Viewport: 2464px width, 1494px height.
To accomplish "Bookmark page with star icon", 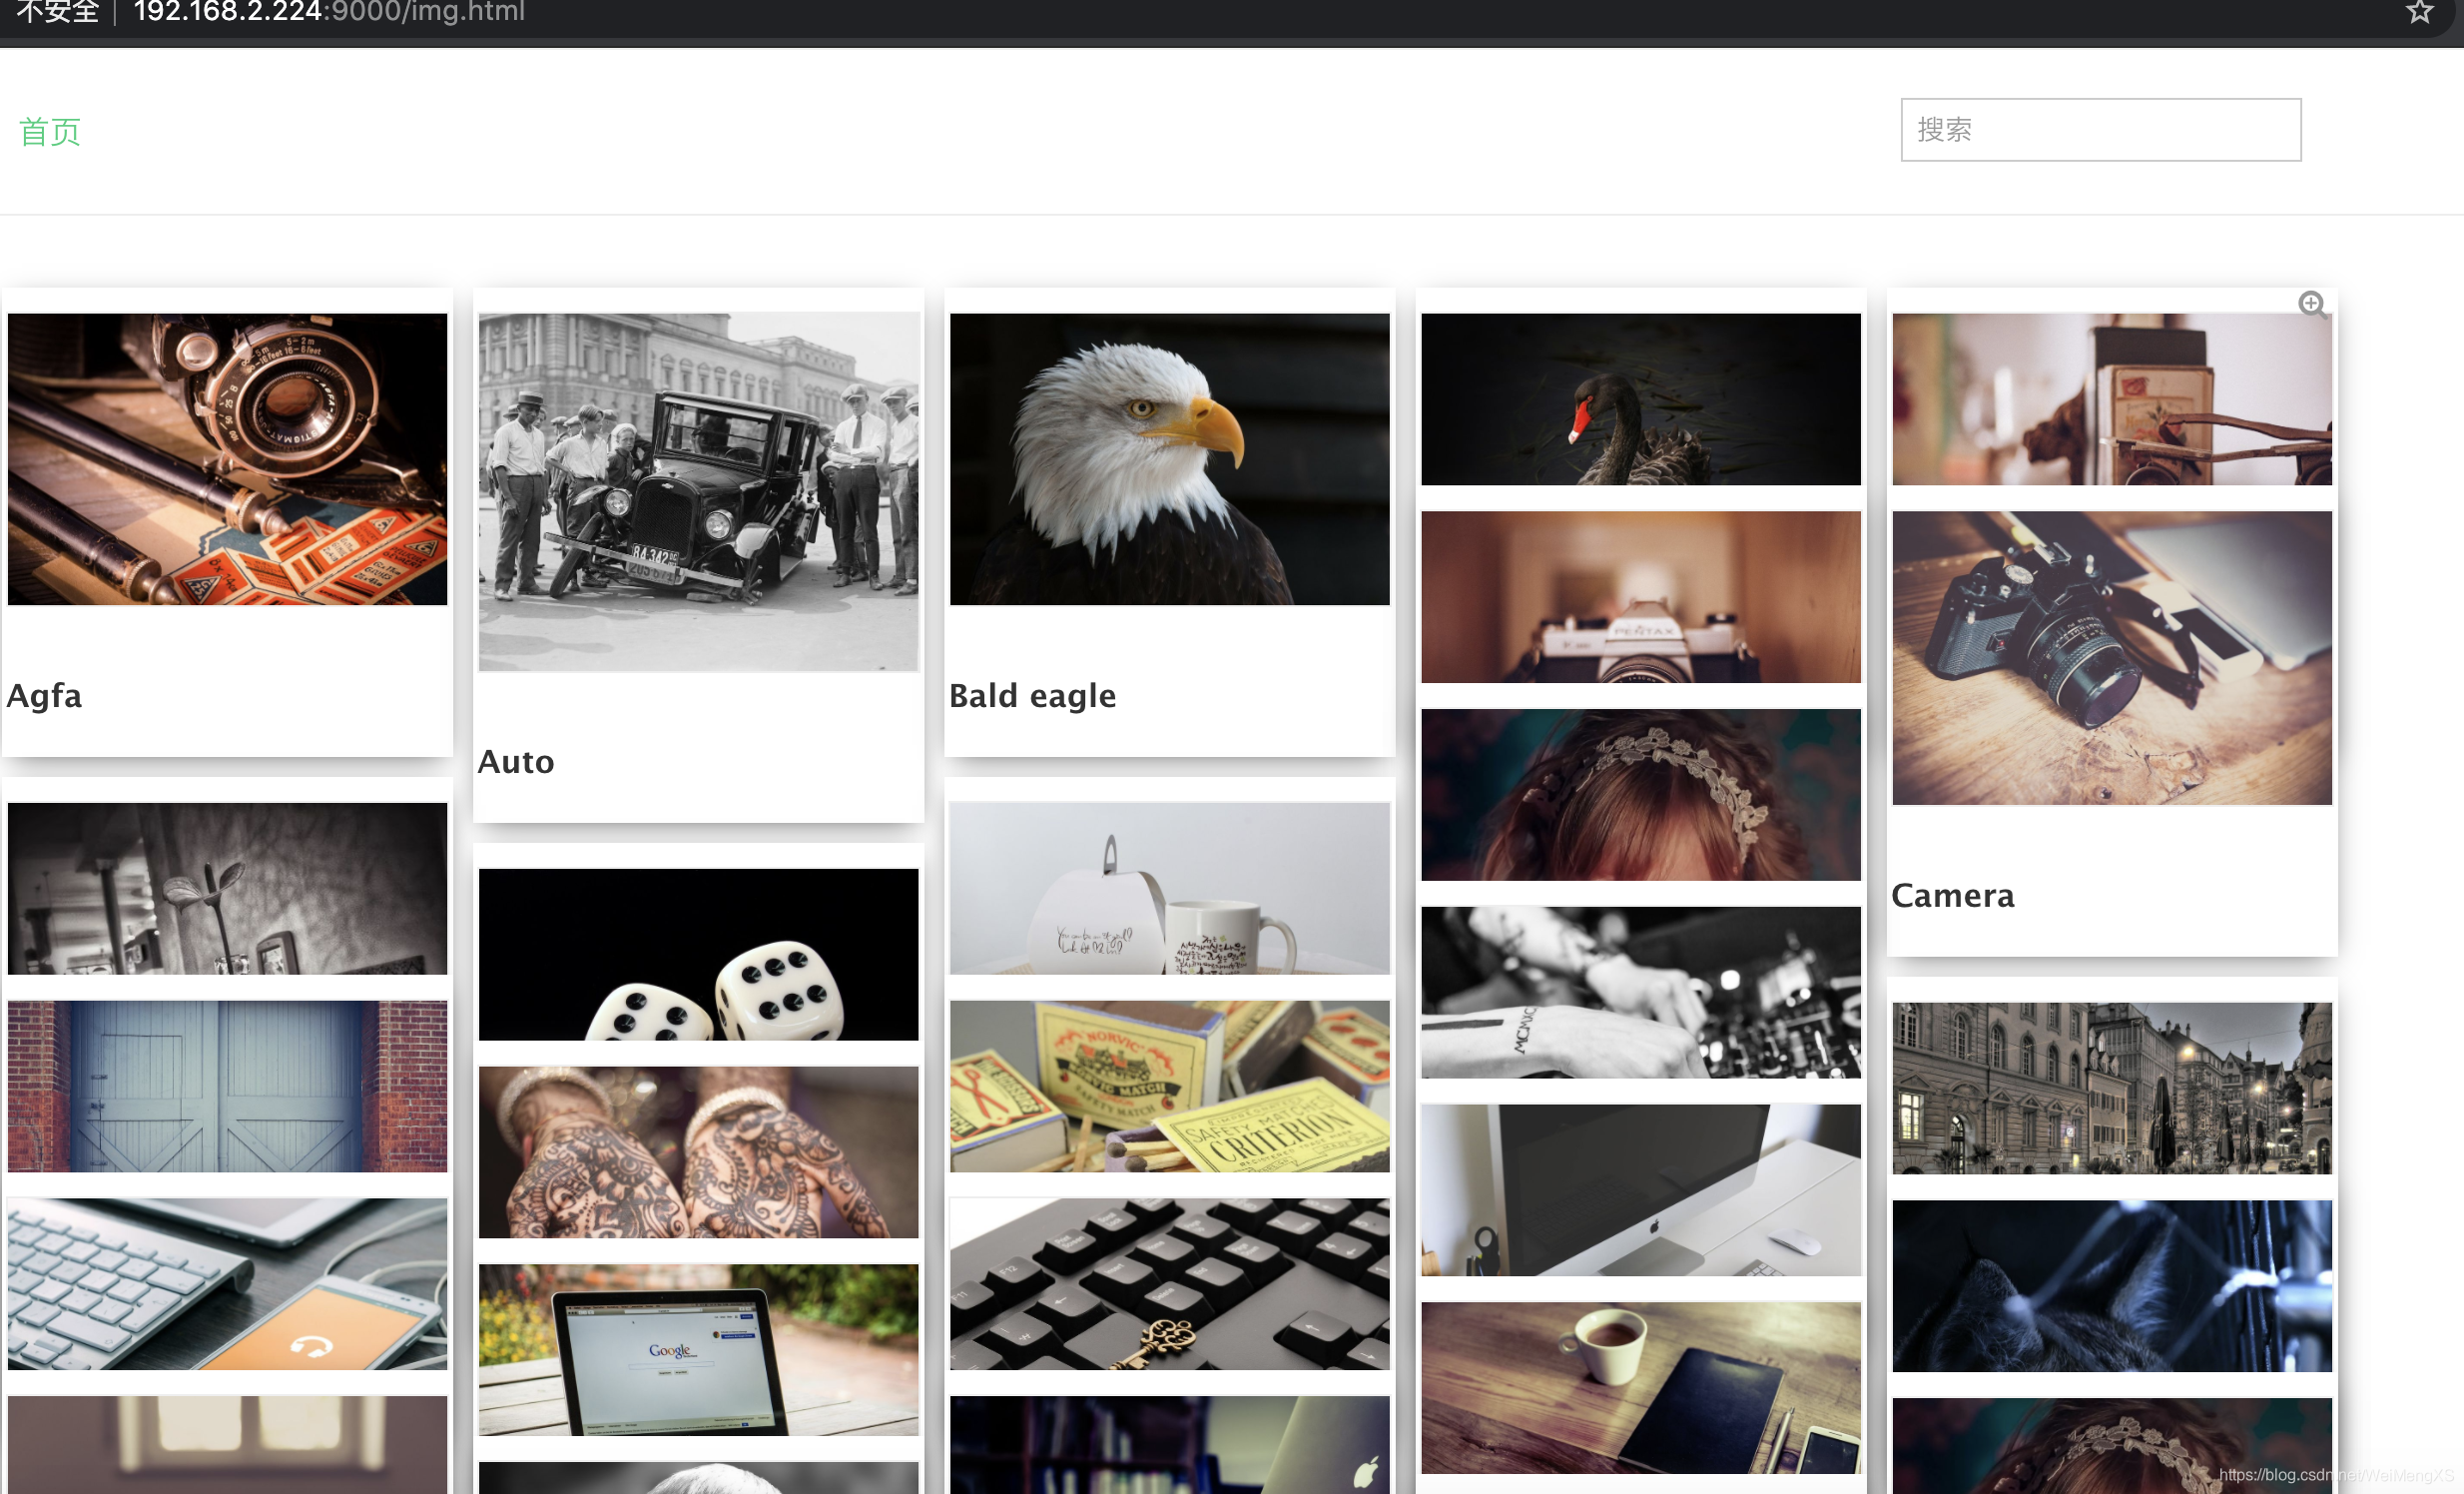I will click(2419, 12).
